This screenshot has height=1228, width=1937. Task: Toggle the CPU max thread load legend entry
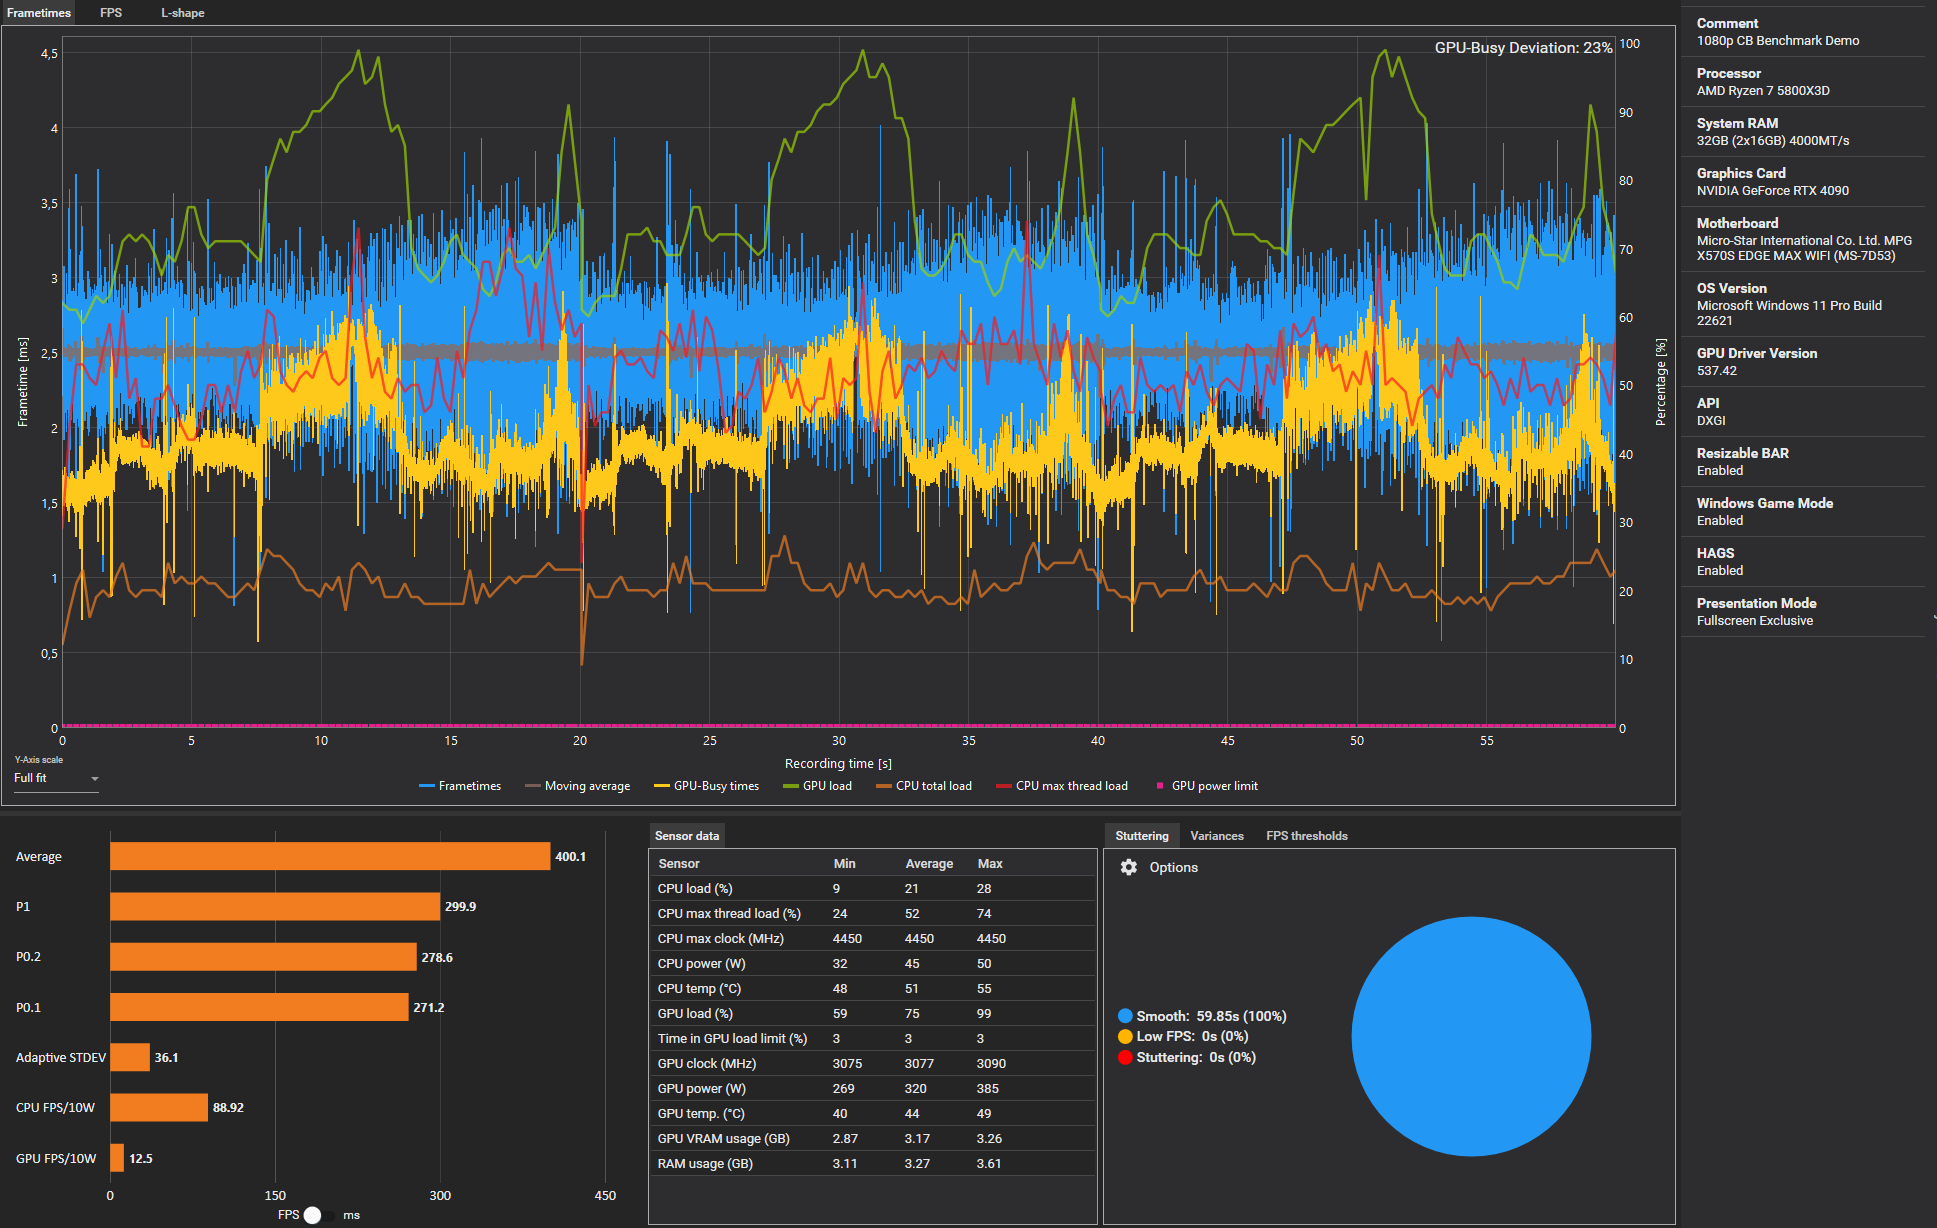click(x=1062, y=786)
